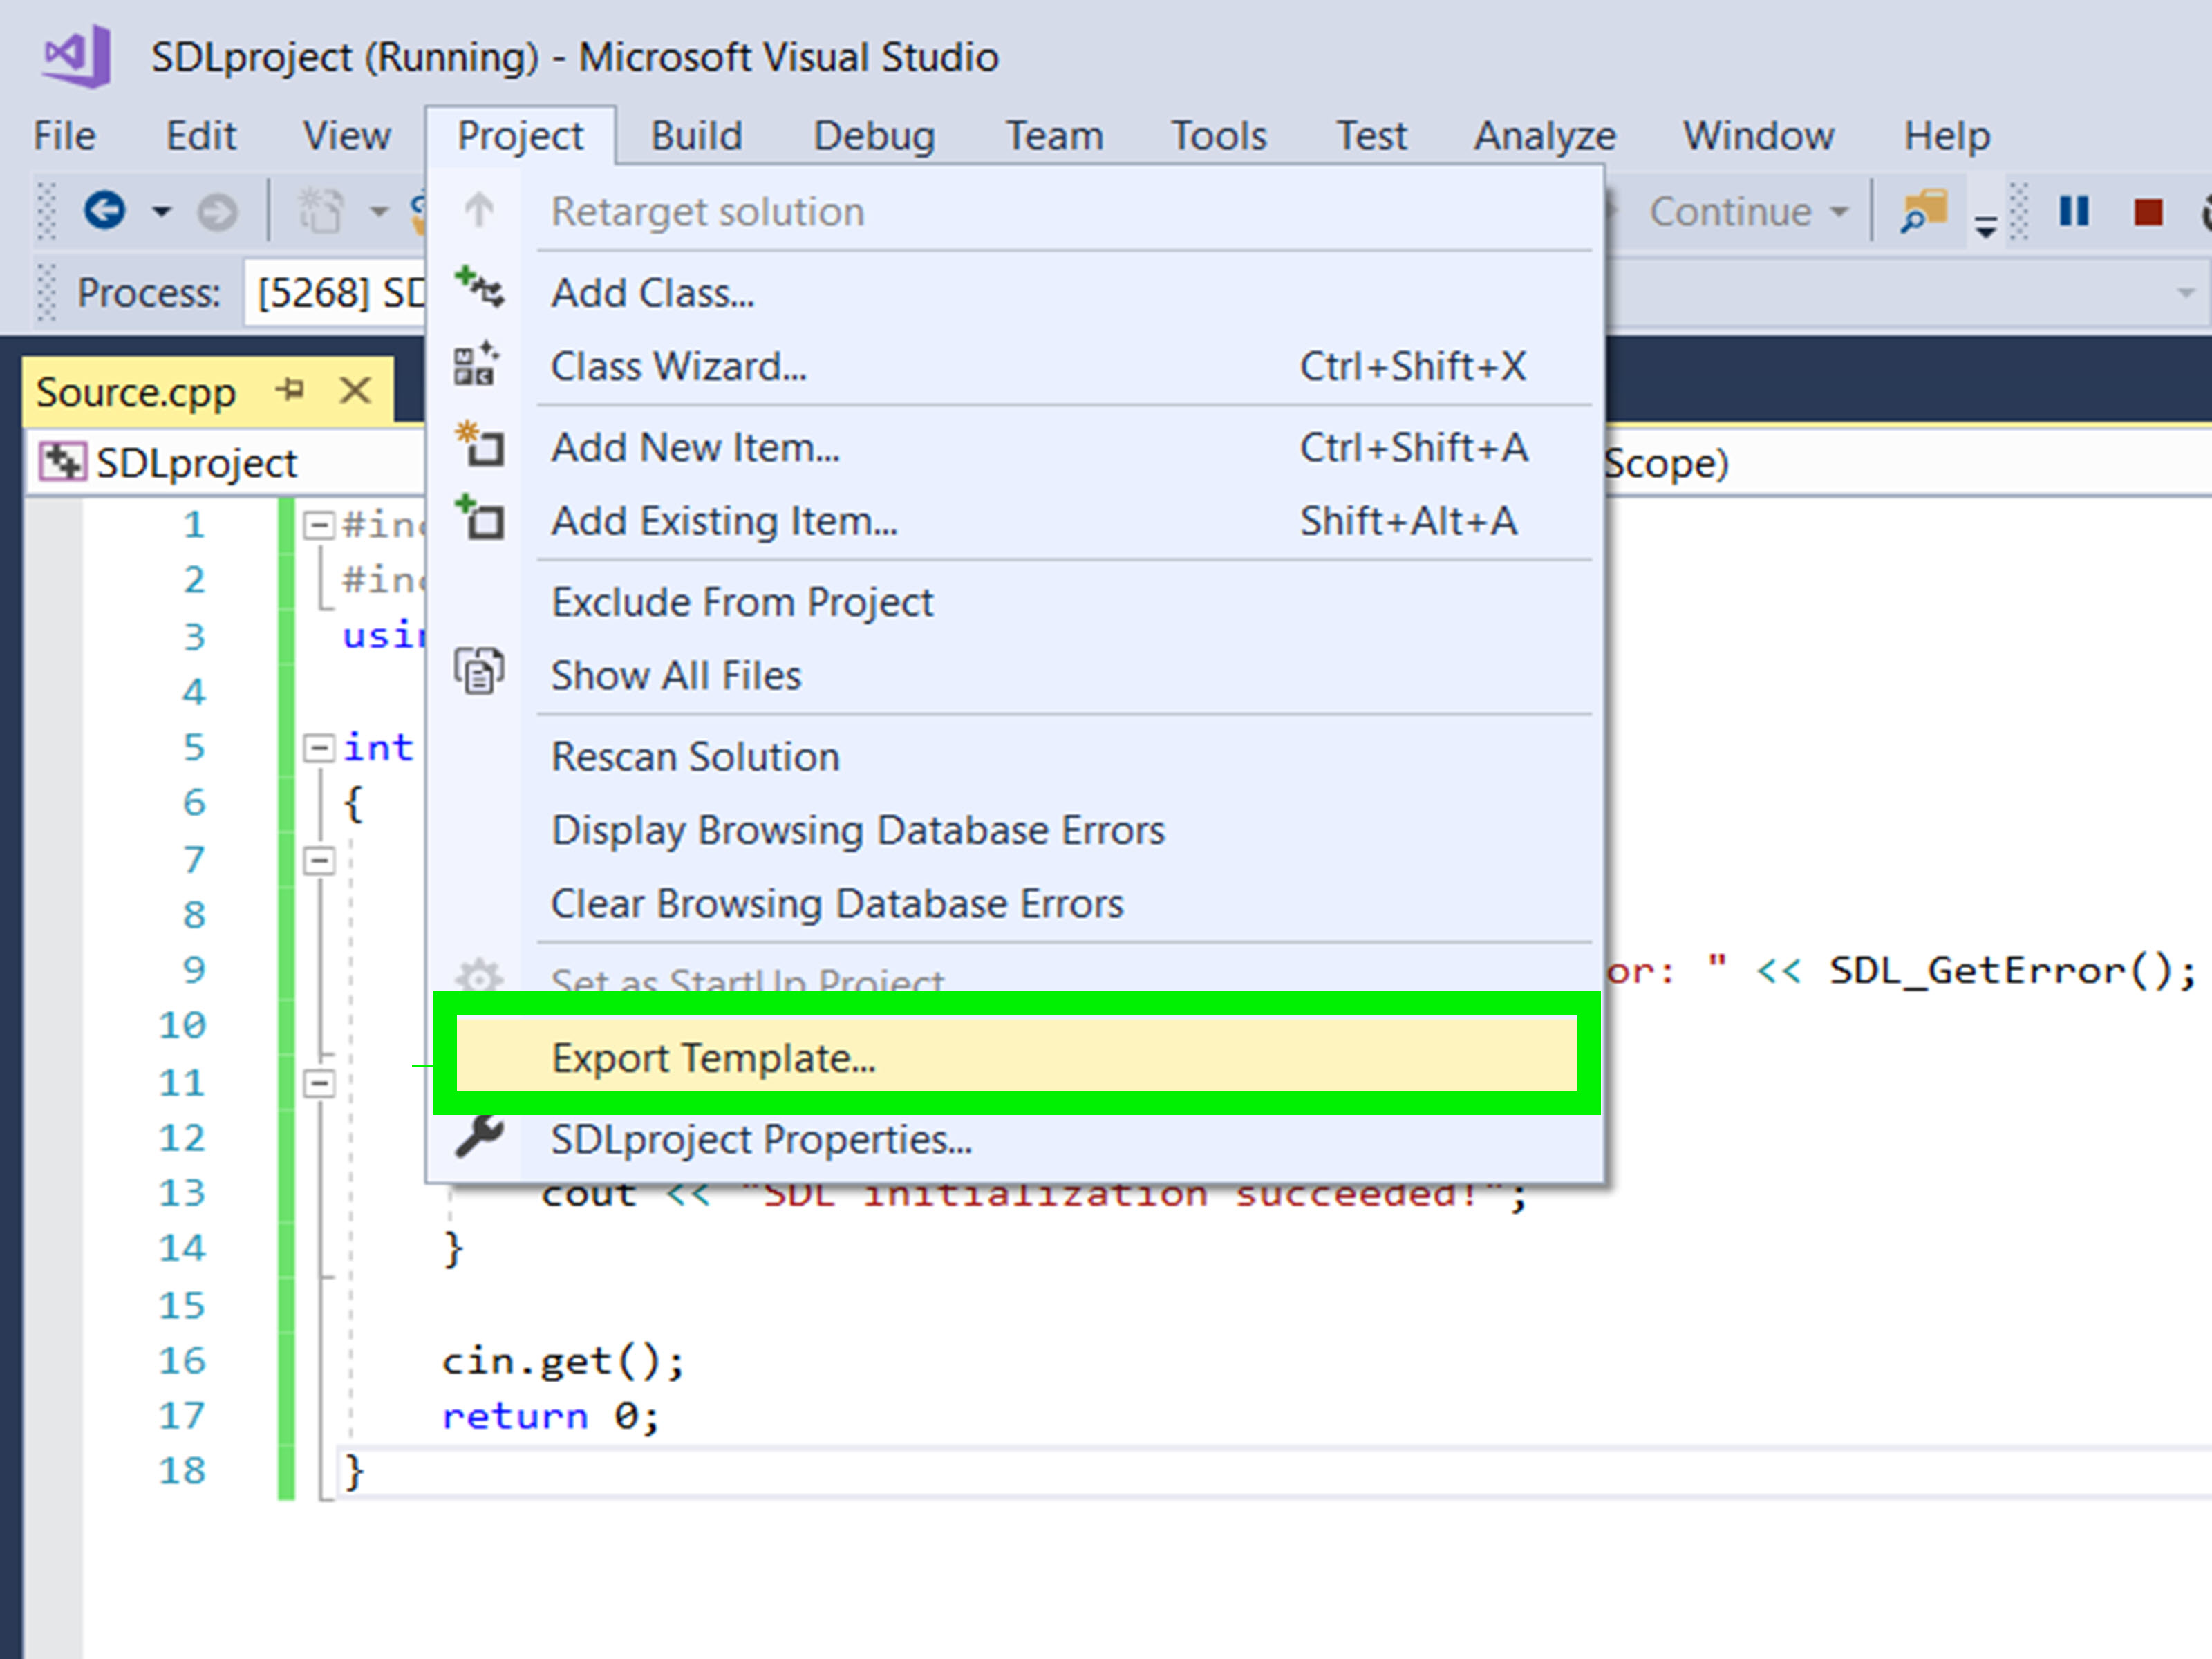Collapse the int main block at line 5
The image size is (2212, 1659).
318,748
